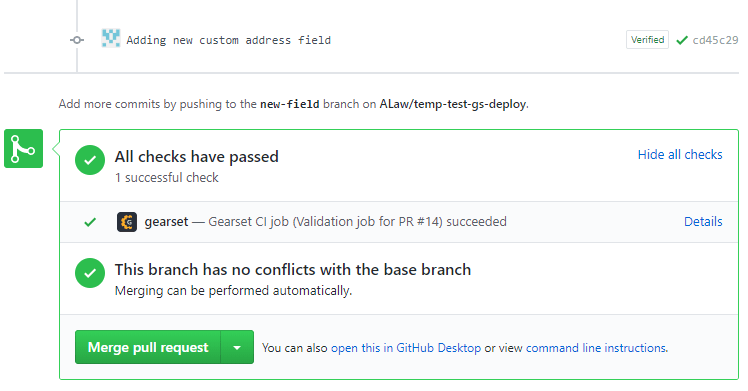Image resolution: width=748 pixels, height=391 pixels.
Task: Click the gearset check name
Action: [166, 222]
